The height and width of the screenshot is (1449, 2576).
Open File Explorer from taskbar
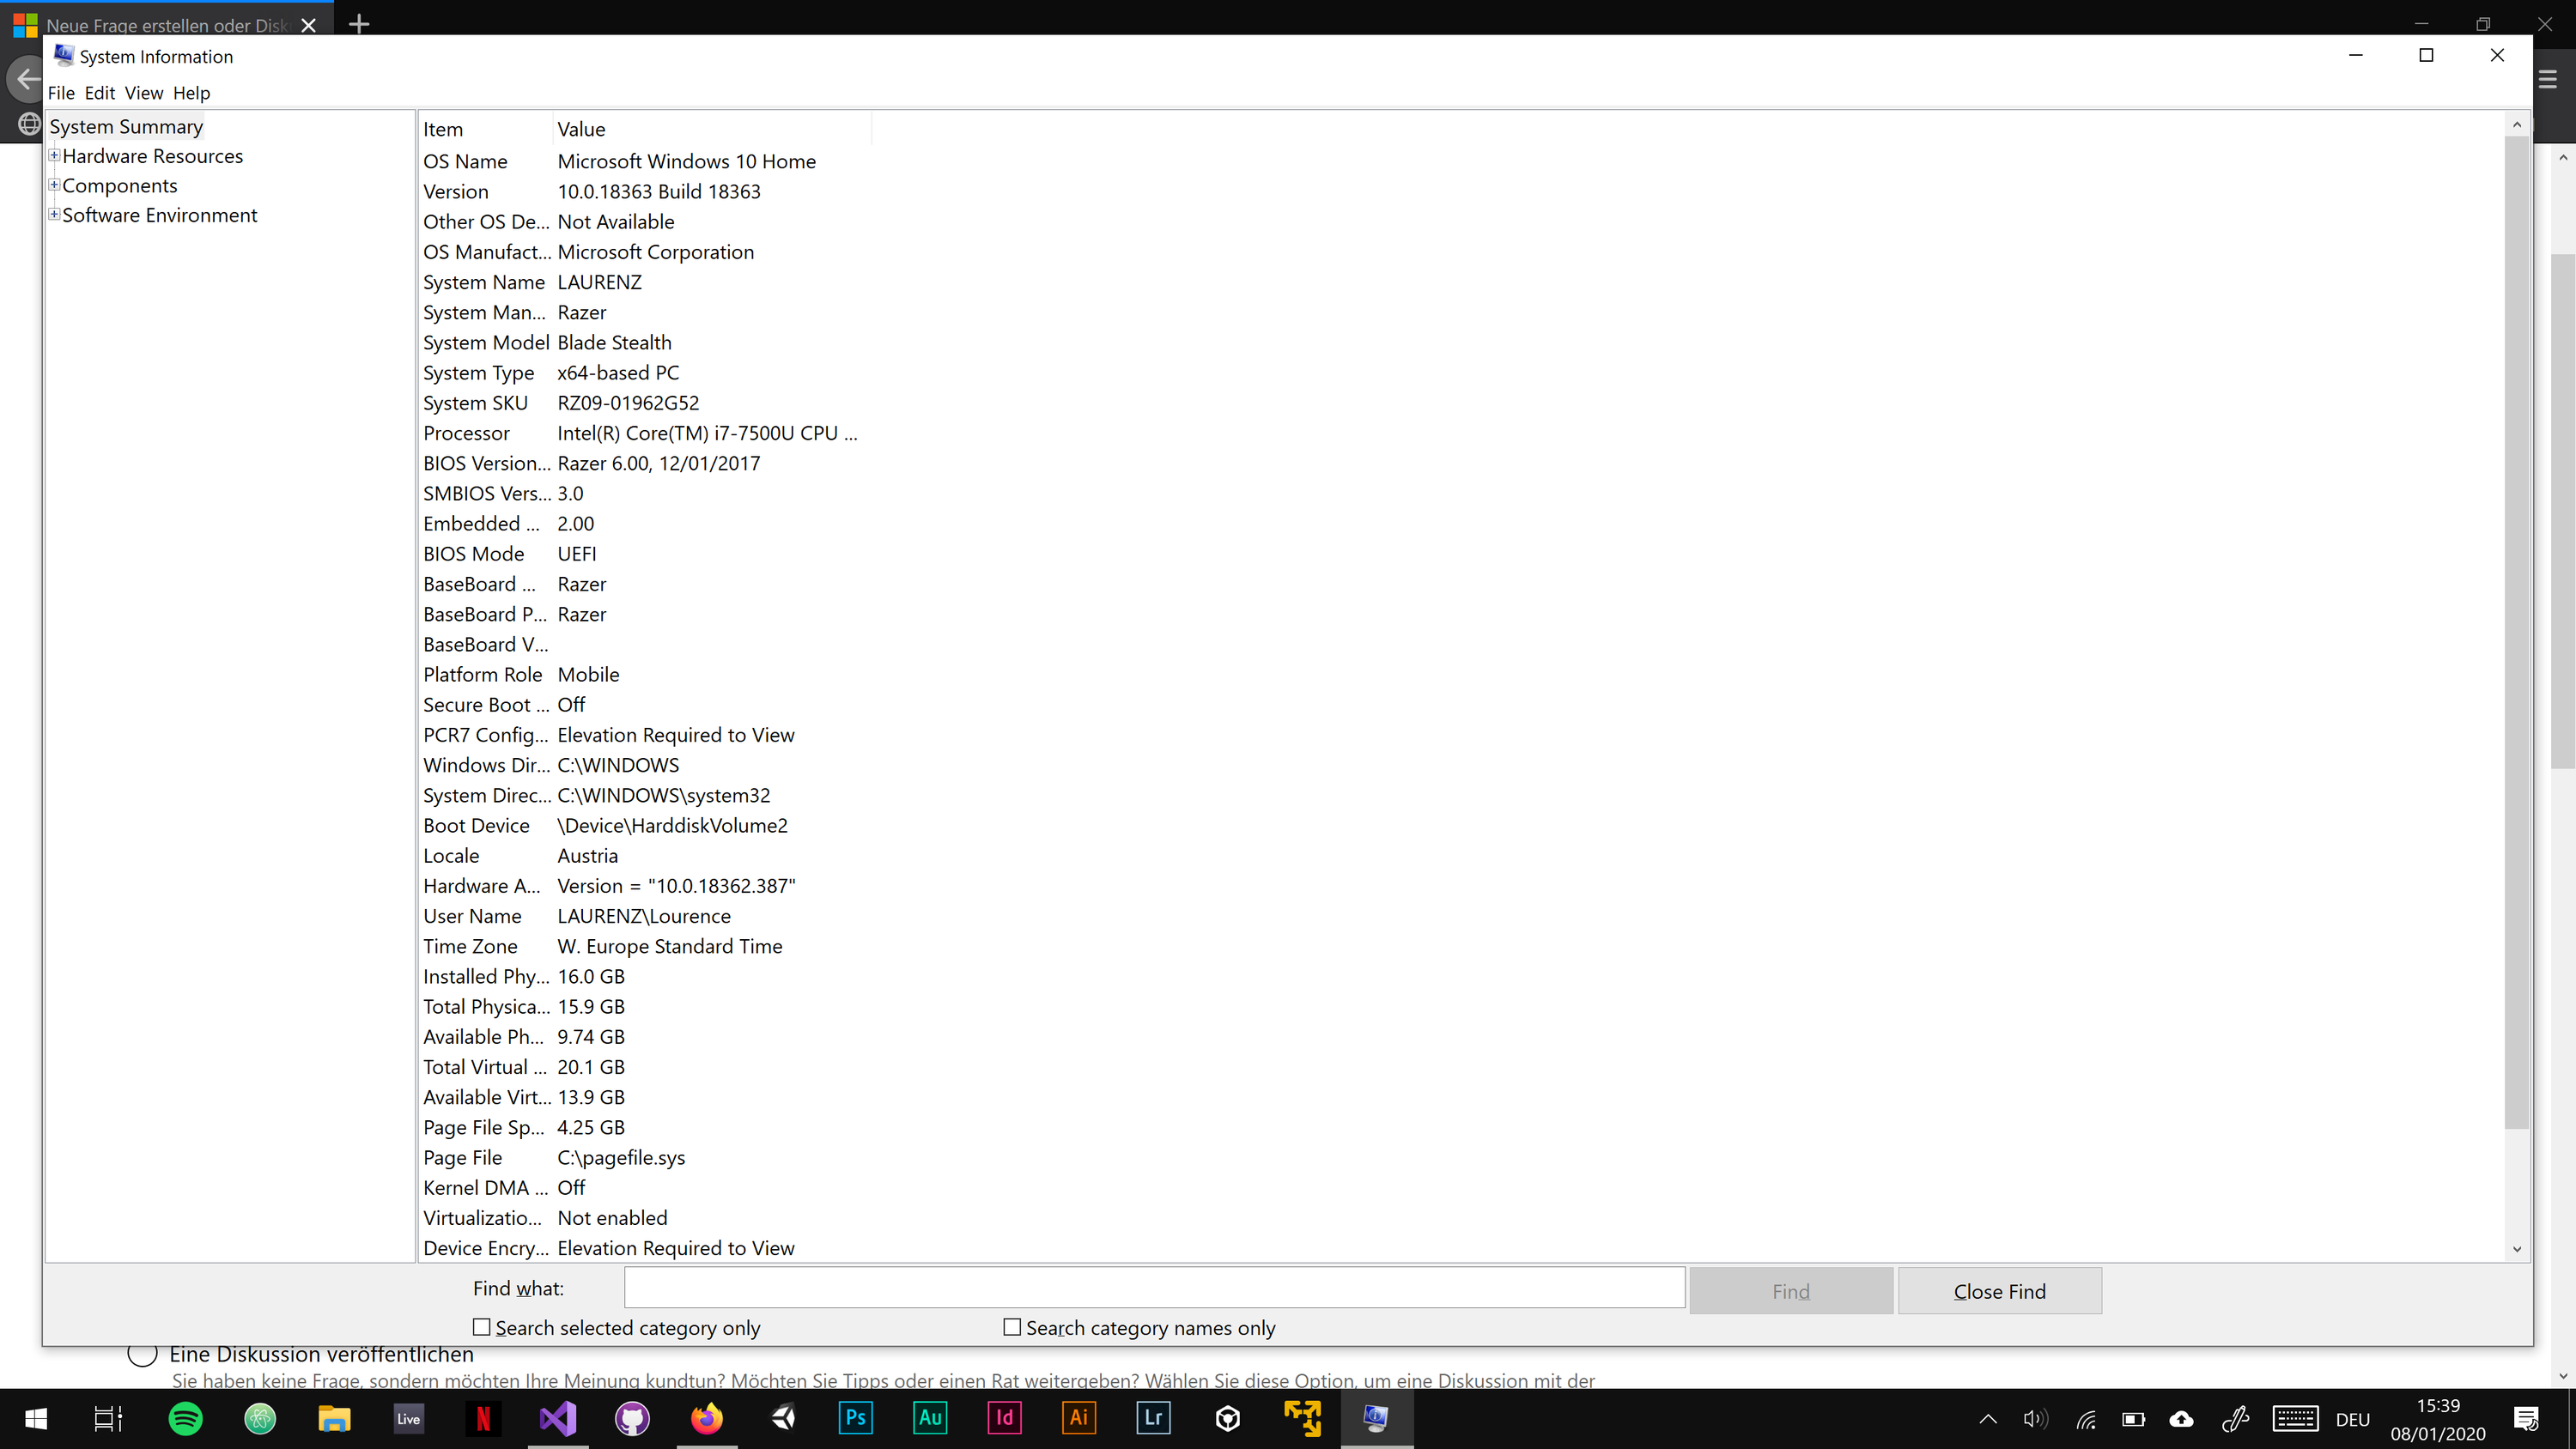334,1418
